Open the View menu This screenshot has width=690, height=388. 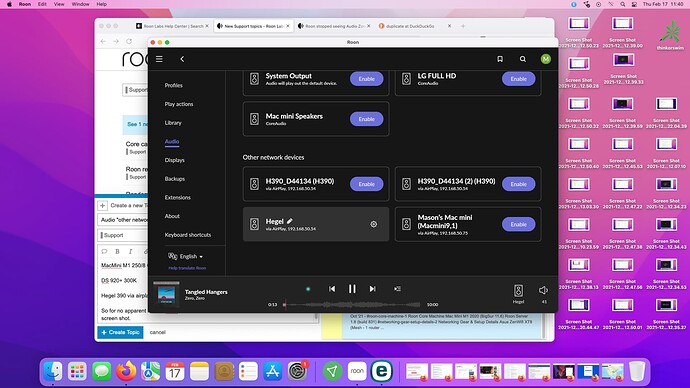click(59, 4)
